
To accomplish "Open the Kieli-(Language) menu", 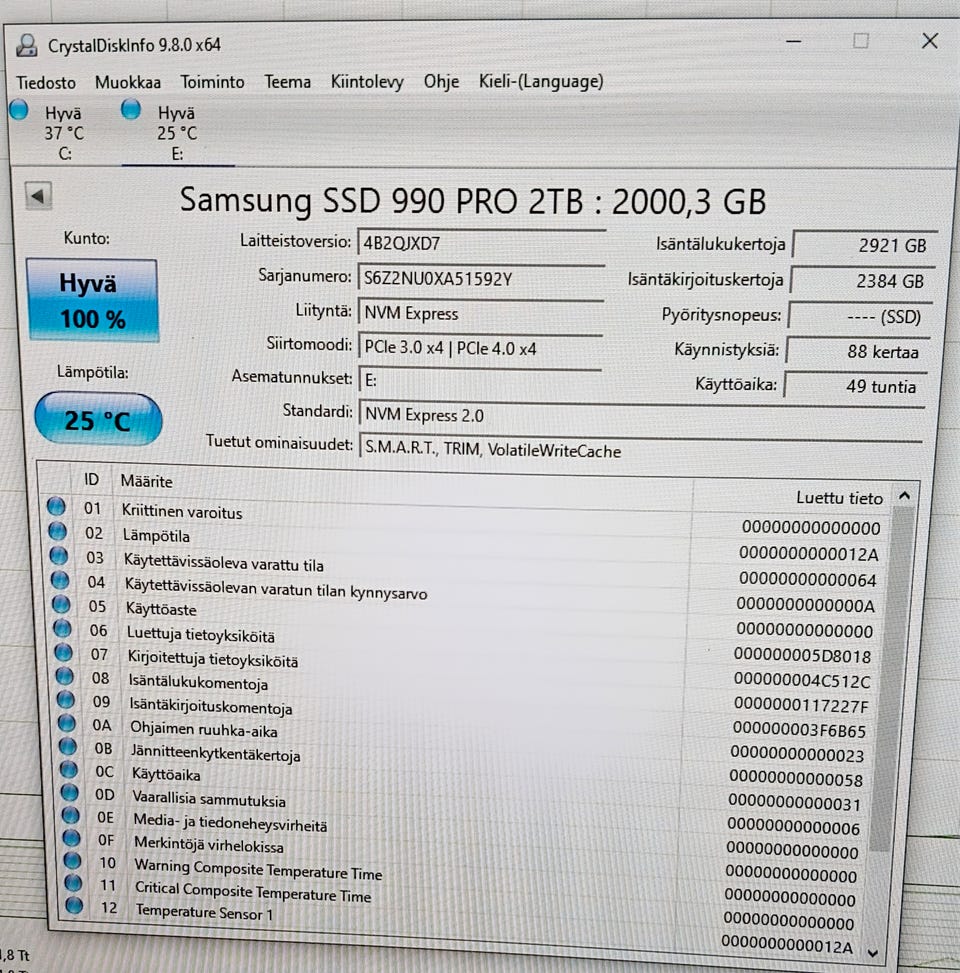I will click(x=541, y=81).
